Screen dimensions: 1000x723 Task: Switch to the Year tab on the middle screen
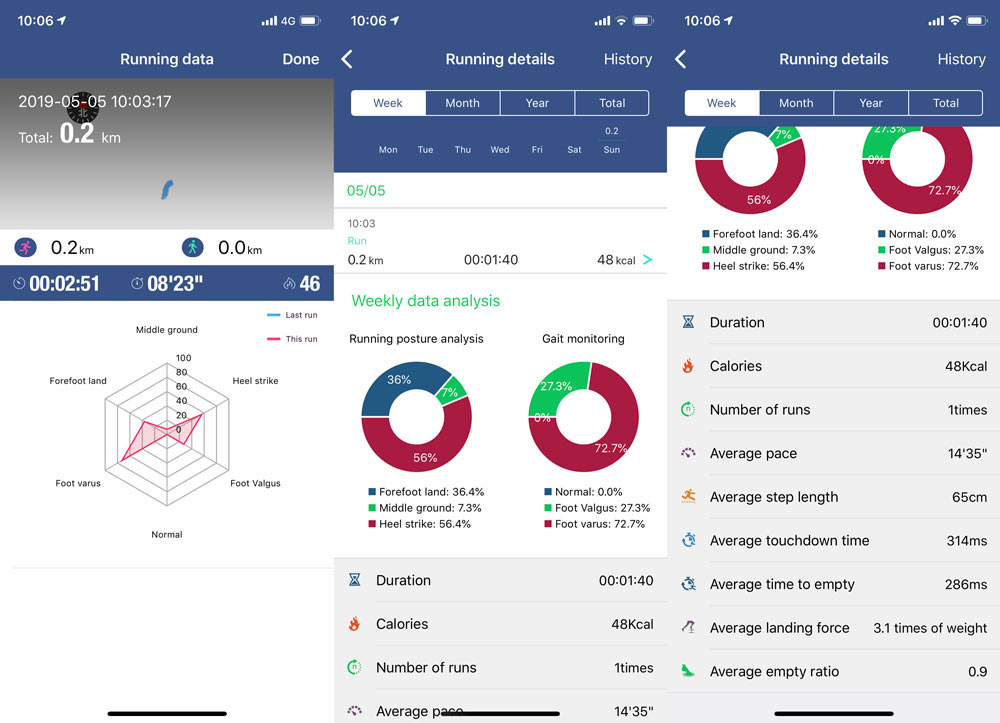click(537, 103)
